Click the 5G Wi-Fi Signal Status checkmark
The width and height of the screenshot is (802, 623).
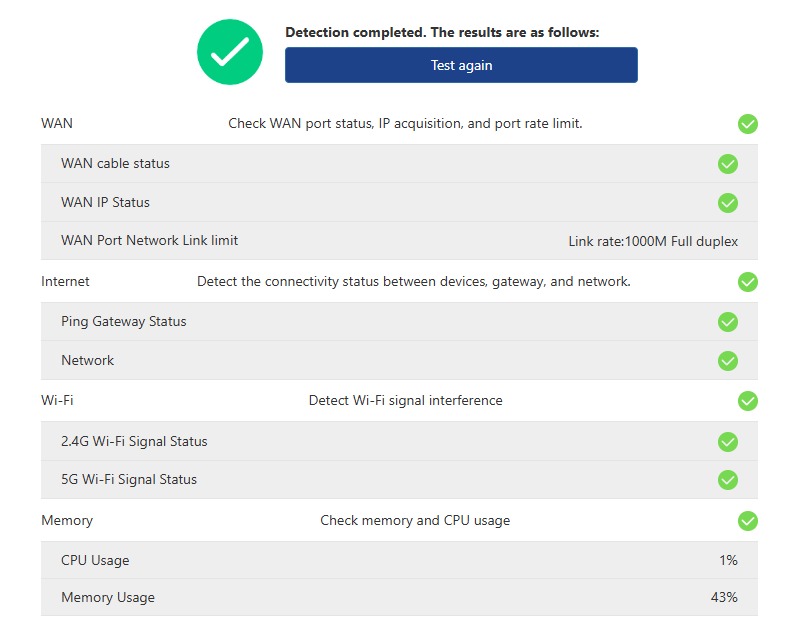[x=728, y=480]
